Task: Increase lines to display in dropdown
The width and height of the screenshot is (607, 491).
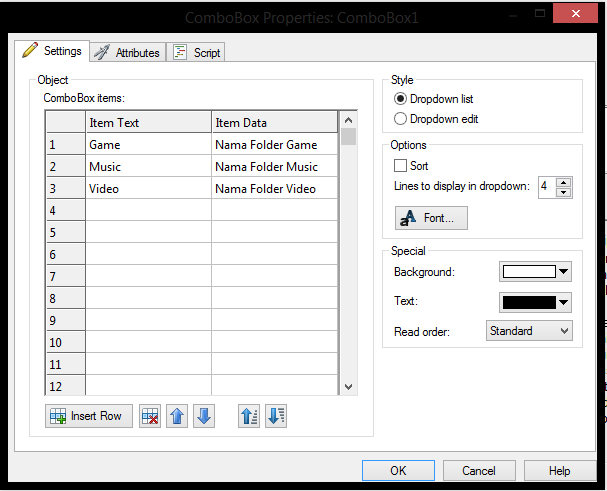Action: coord(564,183)
